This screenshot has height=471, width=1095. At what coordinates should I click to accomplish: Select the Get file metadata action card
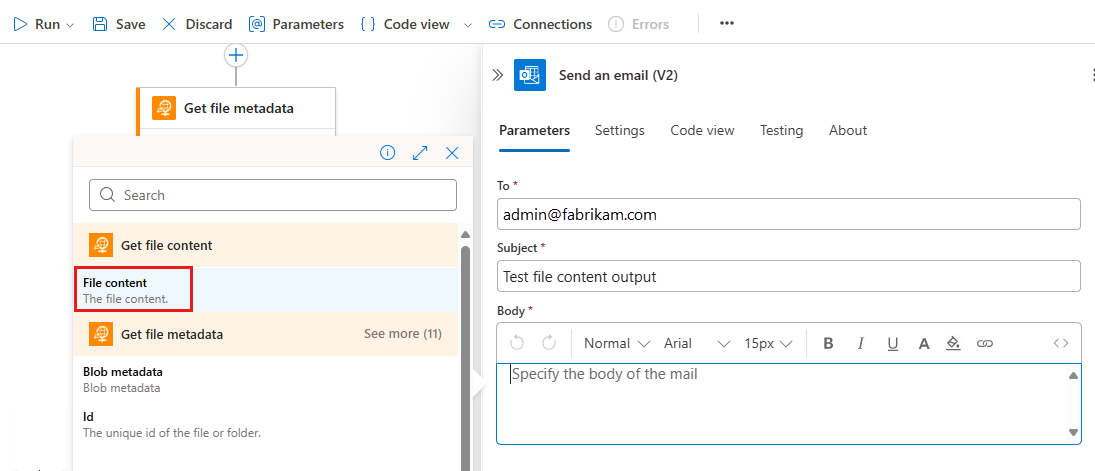click(x=236, y=108)
